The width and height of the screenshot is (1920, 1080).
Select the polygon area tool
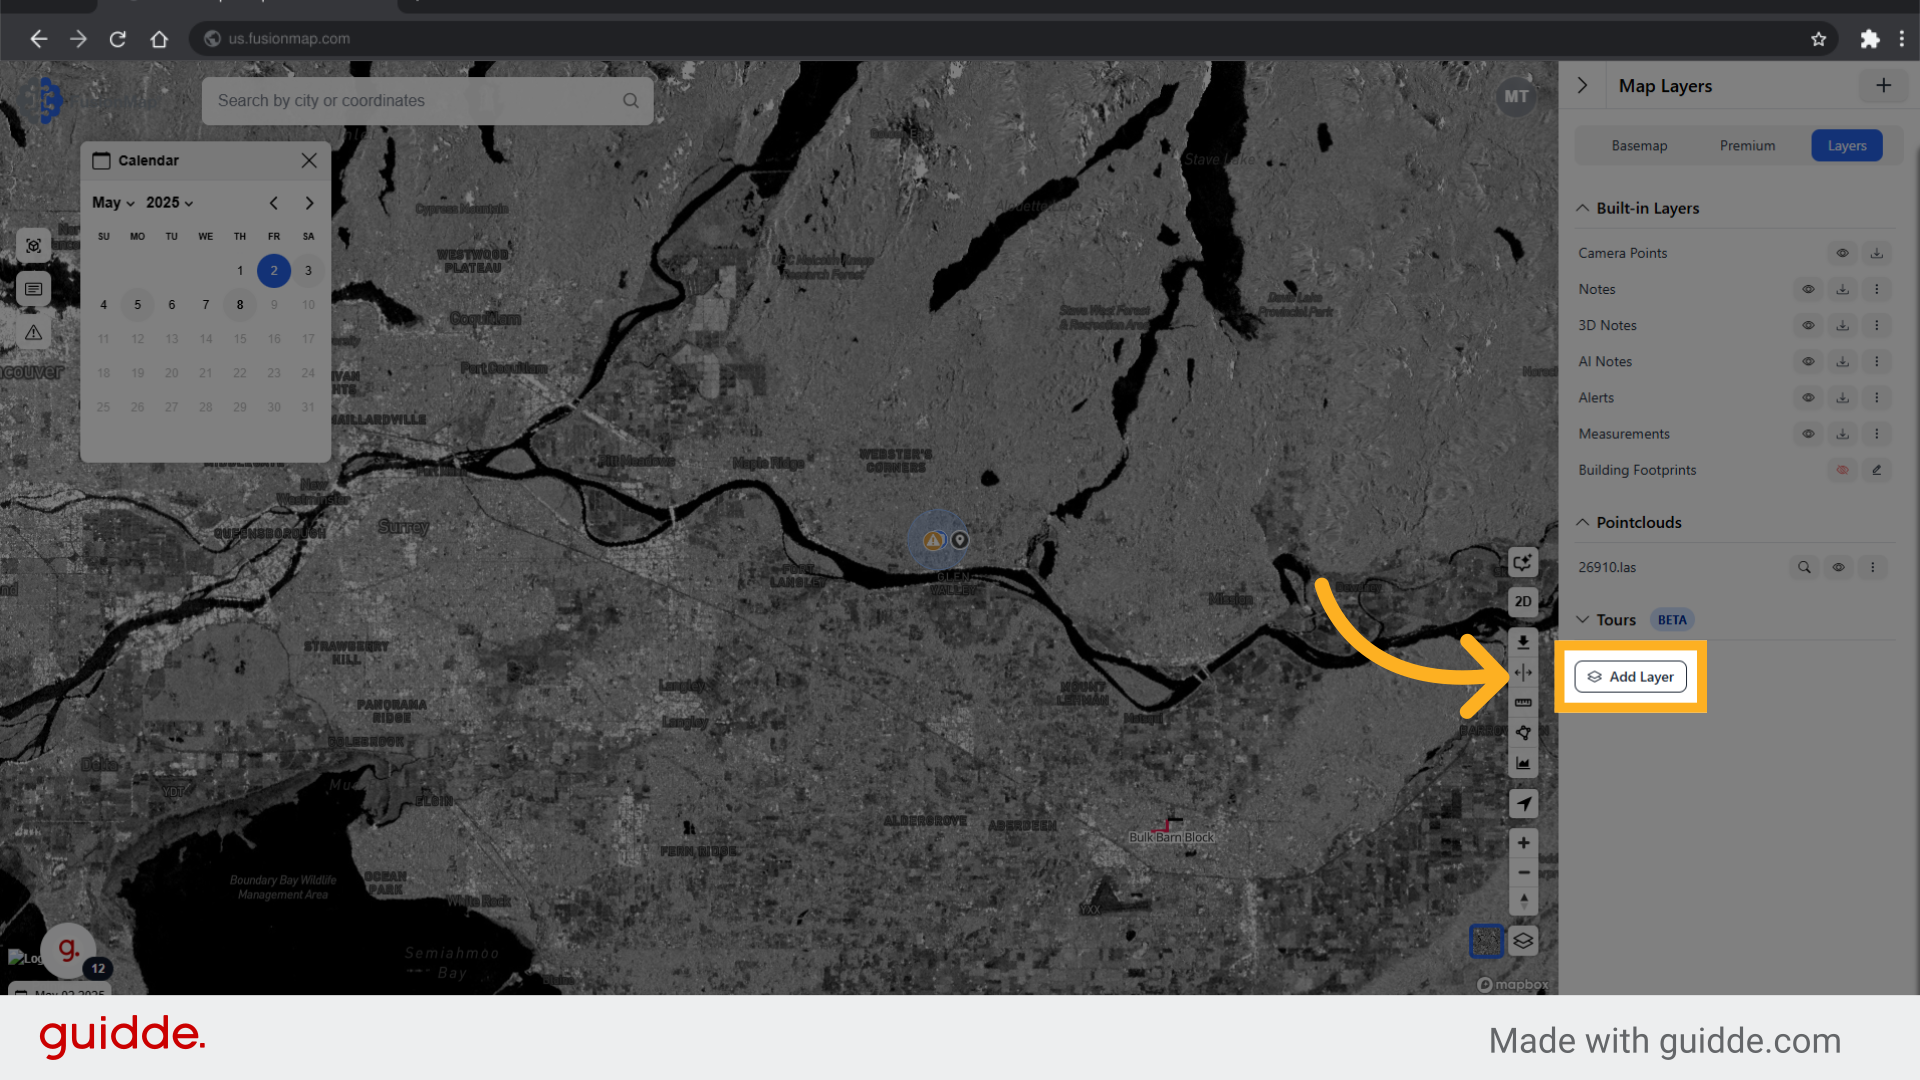tap(1523, 733)
